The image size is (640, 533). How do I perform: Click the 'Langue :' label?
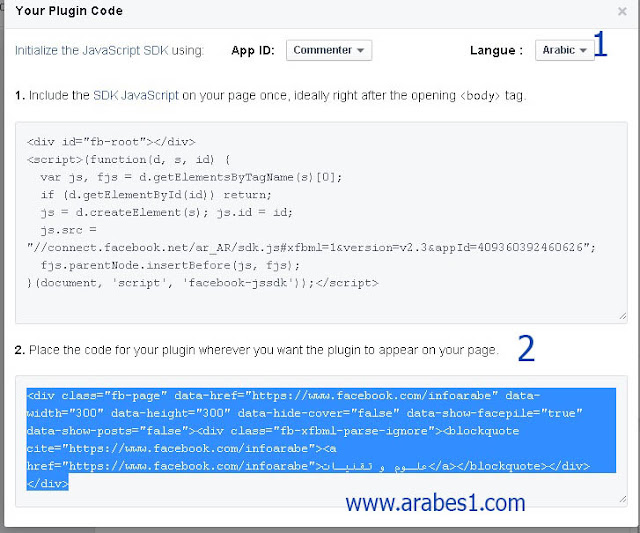pos(496,51)
